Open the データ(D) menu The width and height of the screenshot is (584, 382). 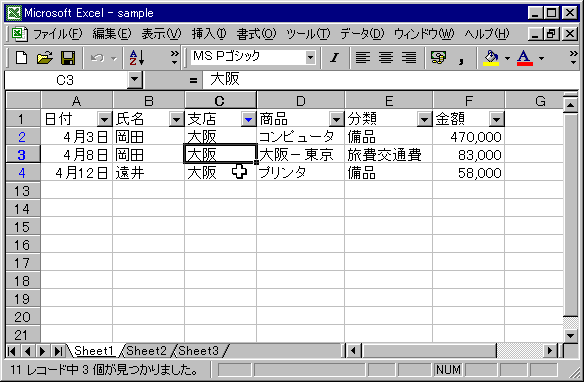click(362, 34)
